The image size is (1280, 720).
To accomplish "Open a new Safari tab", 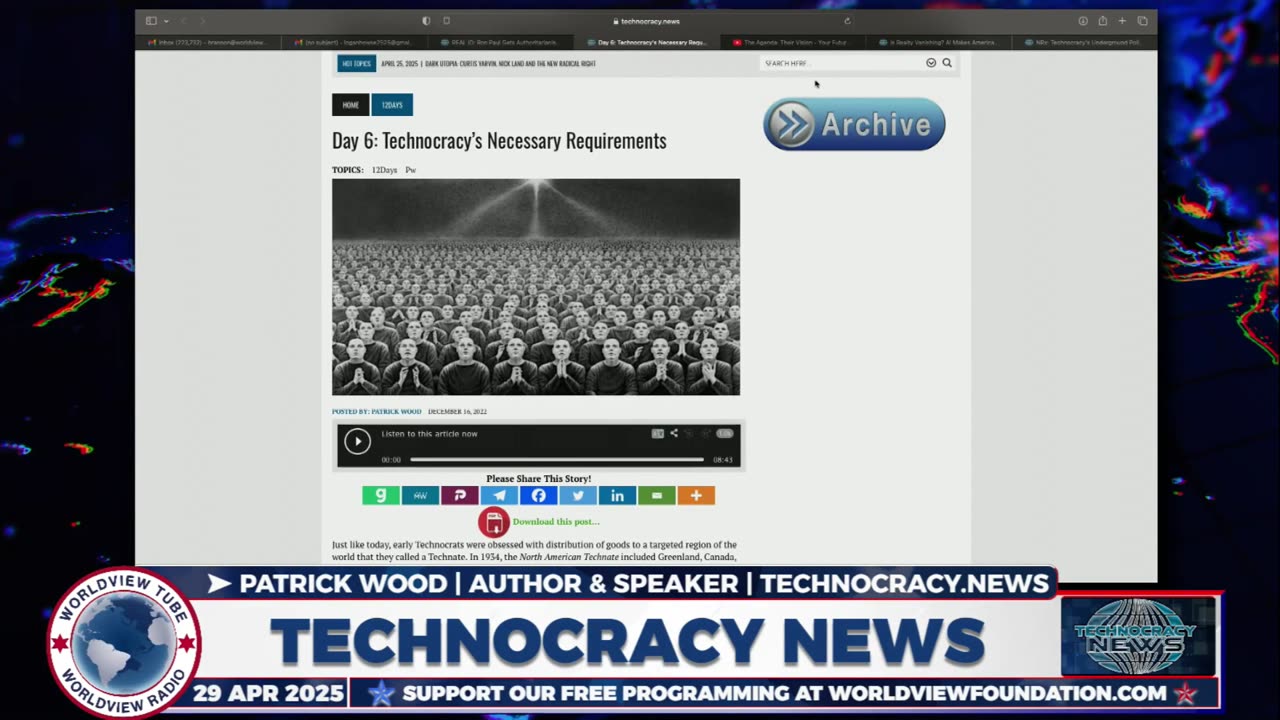I will tap(1122, 21).
